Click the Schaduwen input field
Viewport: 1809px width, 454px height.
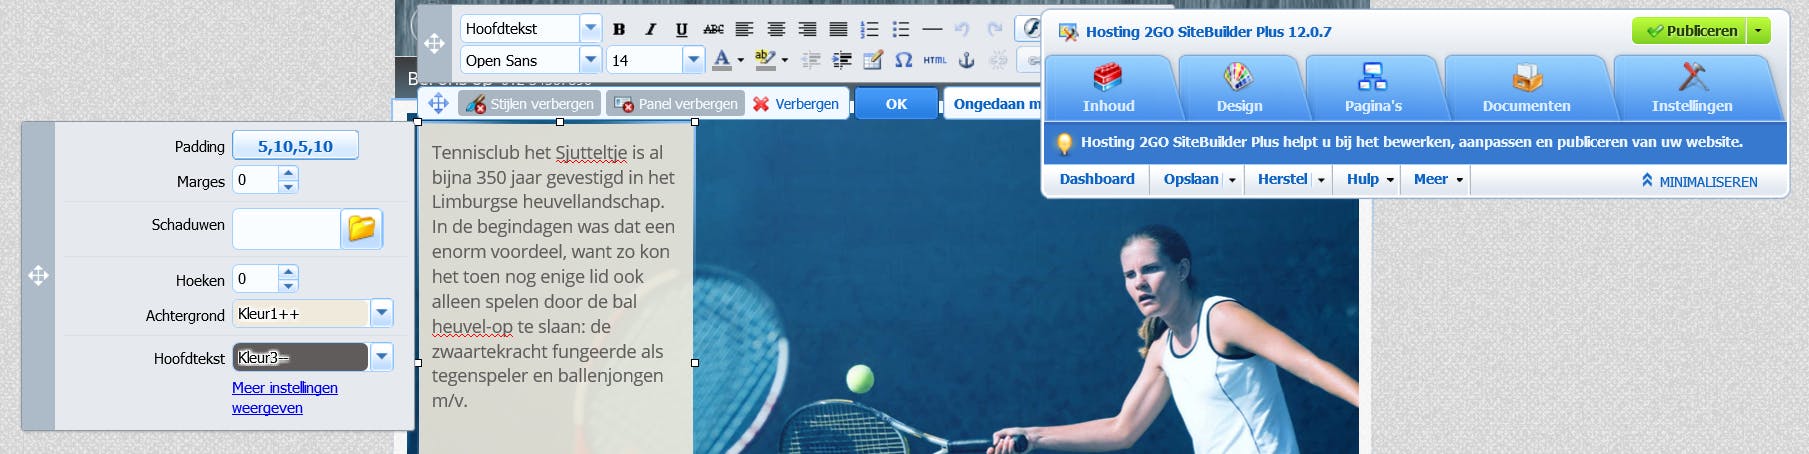coord(286,229)
